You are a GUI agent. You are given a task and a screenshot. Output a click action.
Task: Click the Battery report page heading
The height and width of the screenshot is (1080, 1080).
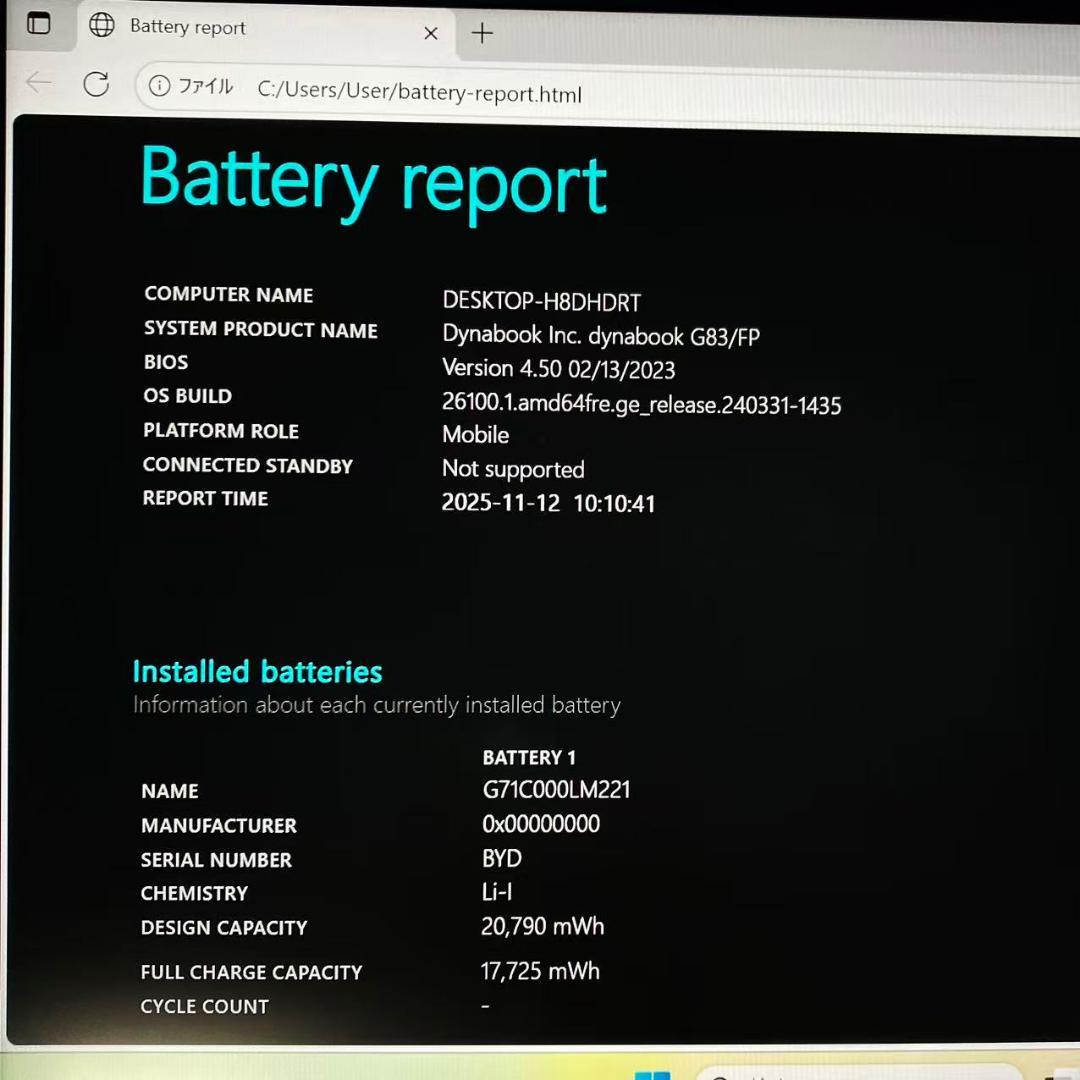(373, 181)
